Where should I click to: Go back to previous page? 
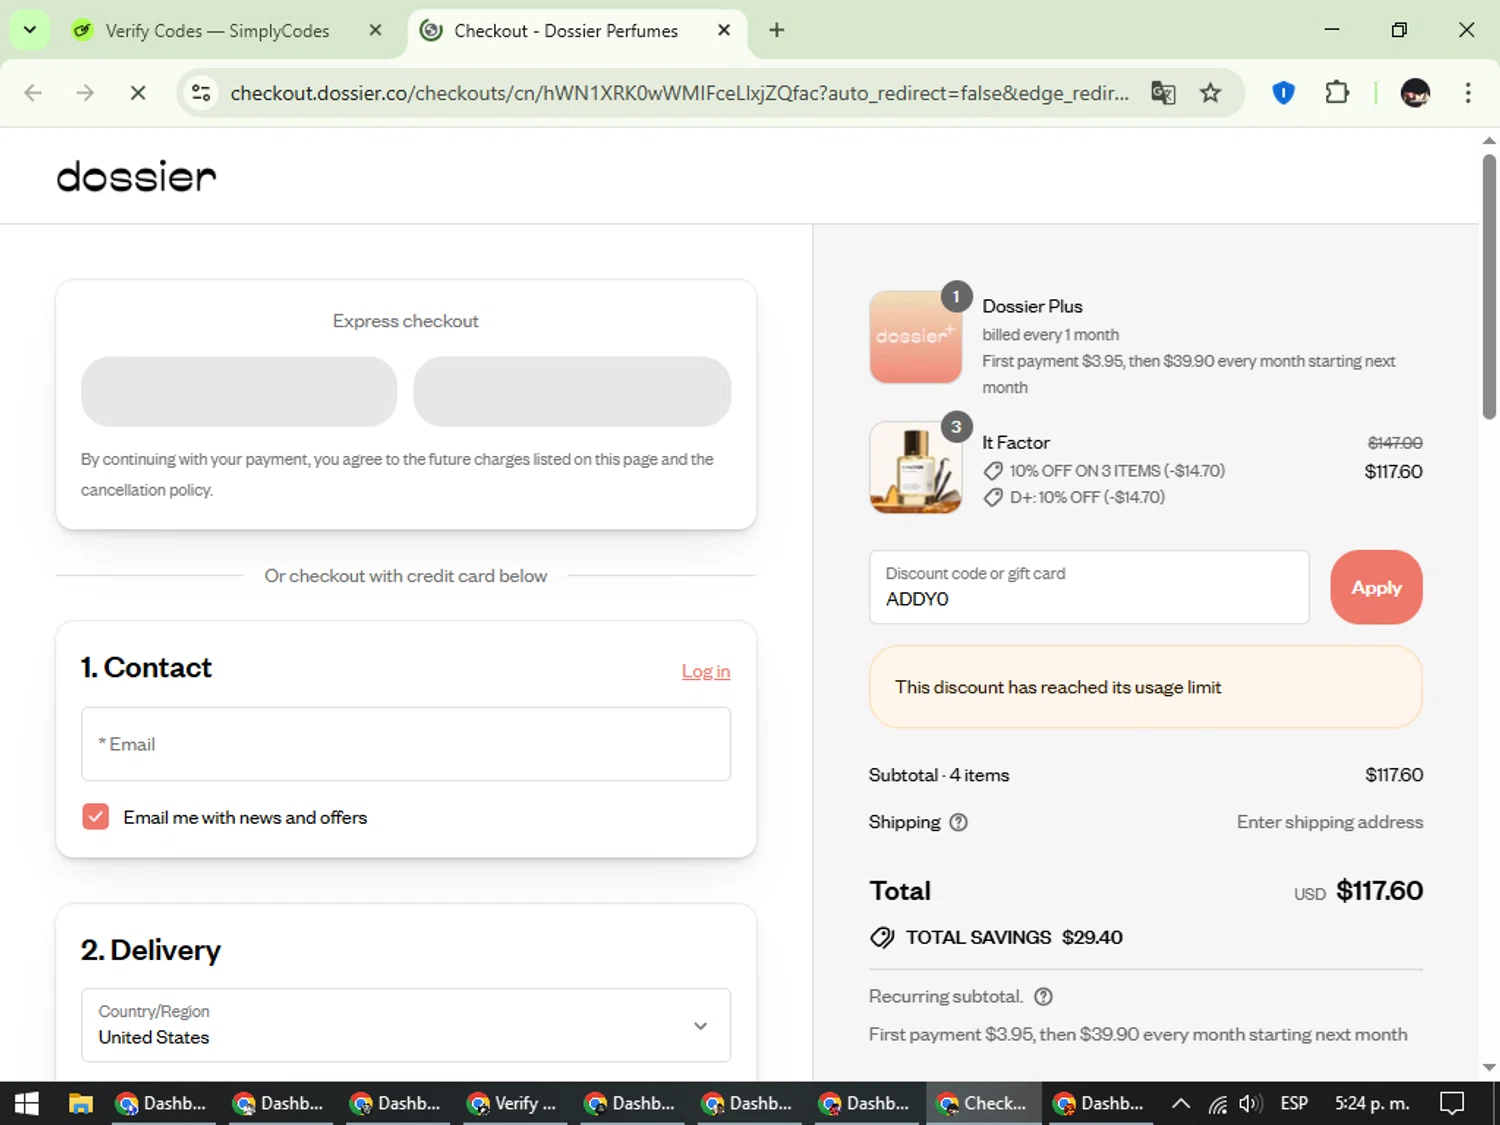pos(33,93)
